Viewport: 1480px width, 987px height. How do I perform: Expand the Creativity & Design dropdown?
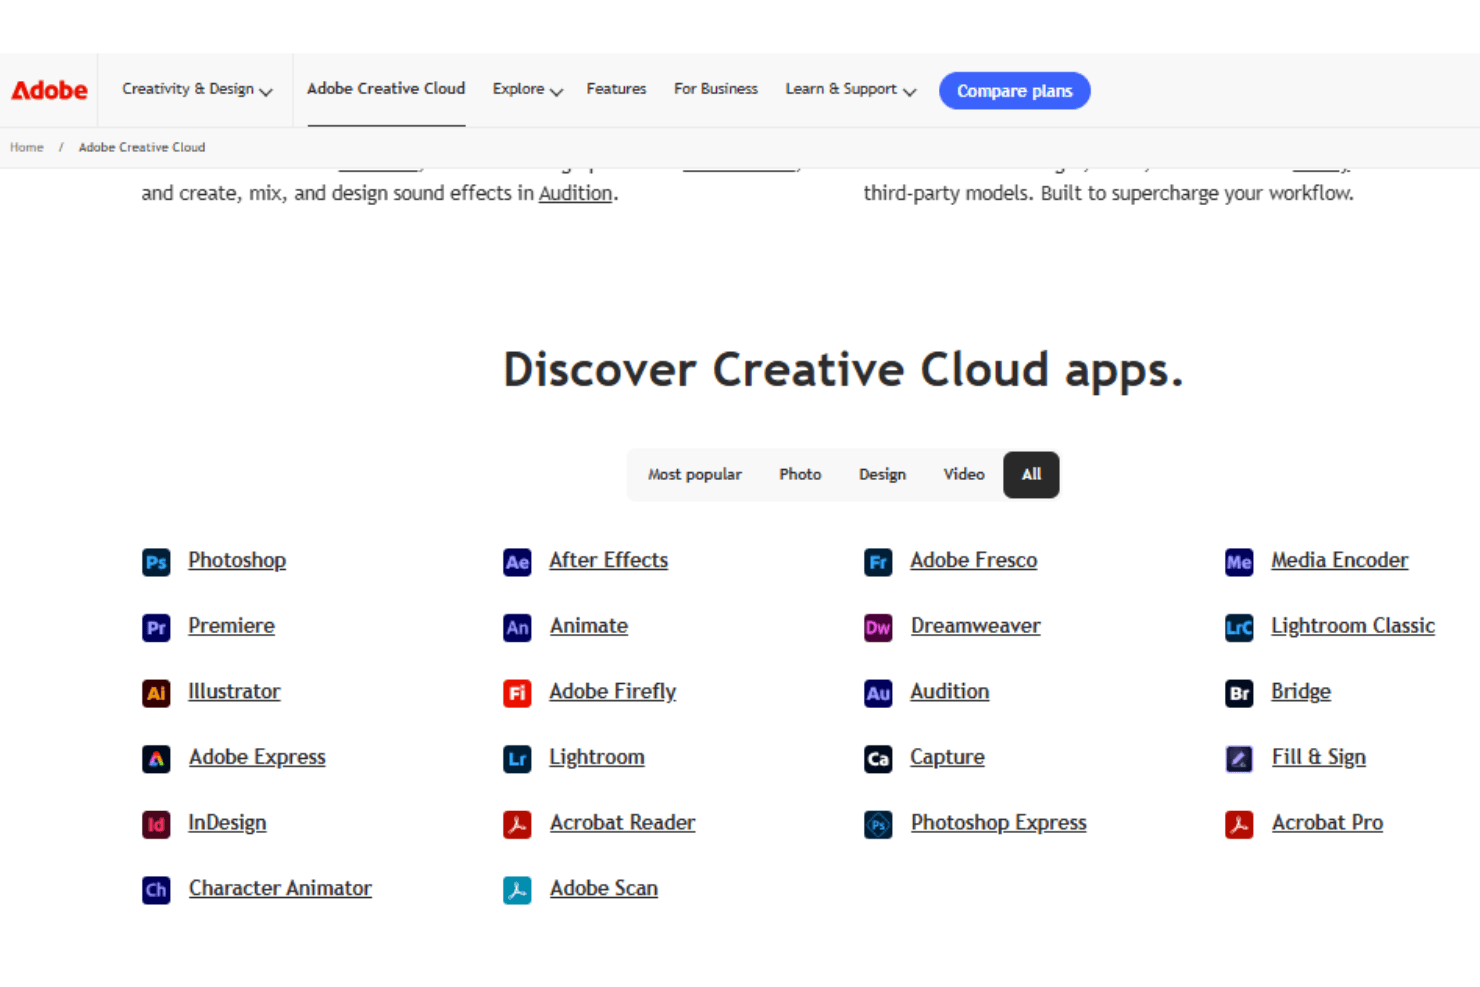pos(197,90)
